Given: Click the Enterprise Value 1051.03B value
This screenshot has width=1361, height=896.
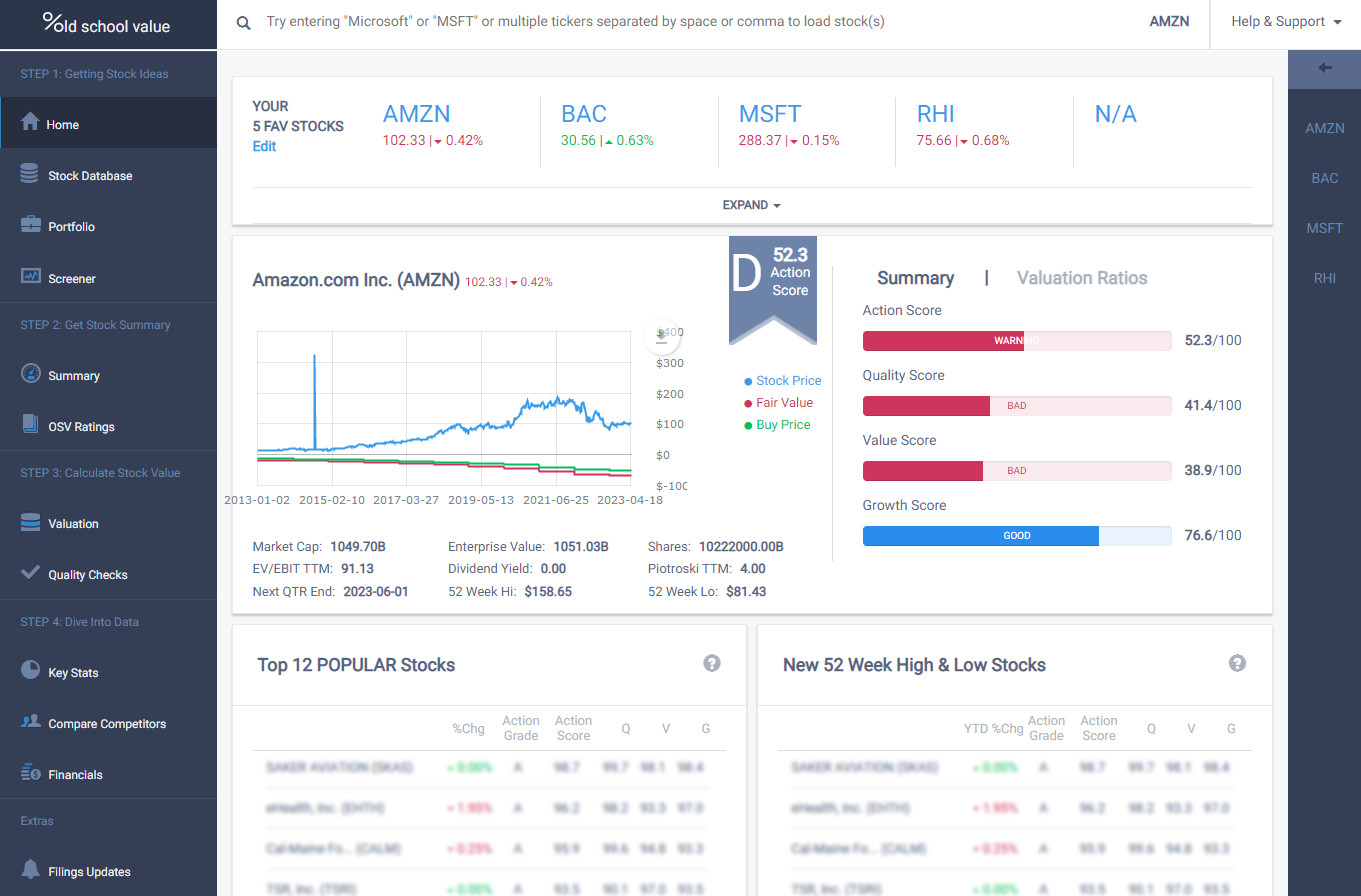Looking at the screenshot, I should pyautogui.click(x=581, y=547).
